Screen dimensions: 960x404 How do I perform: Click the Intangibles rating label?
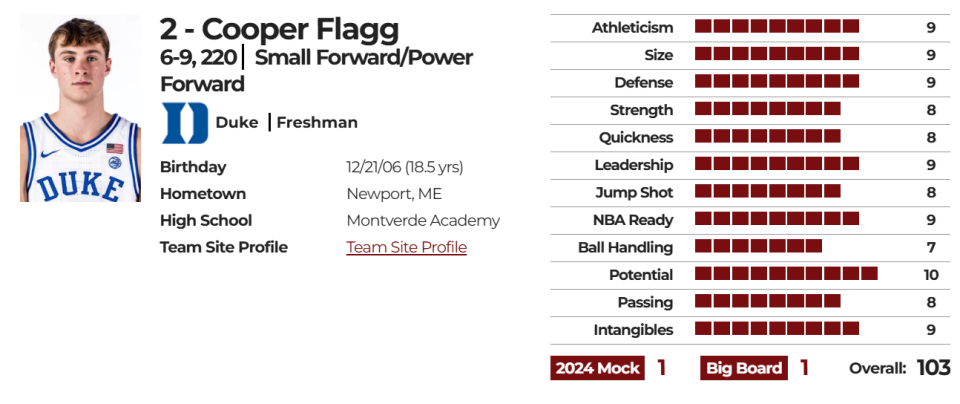633,330
